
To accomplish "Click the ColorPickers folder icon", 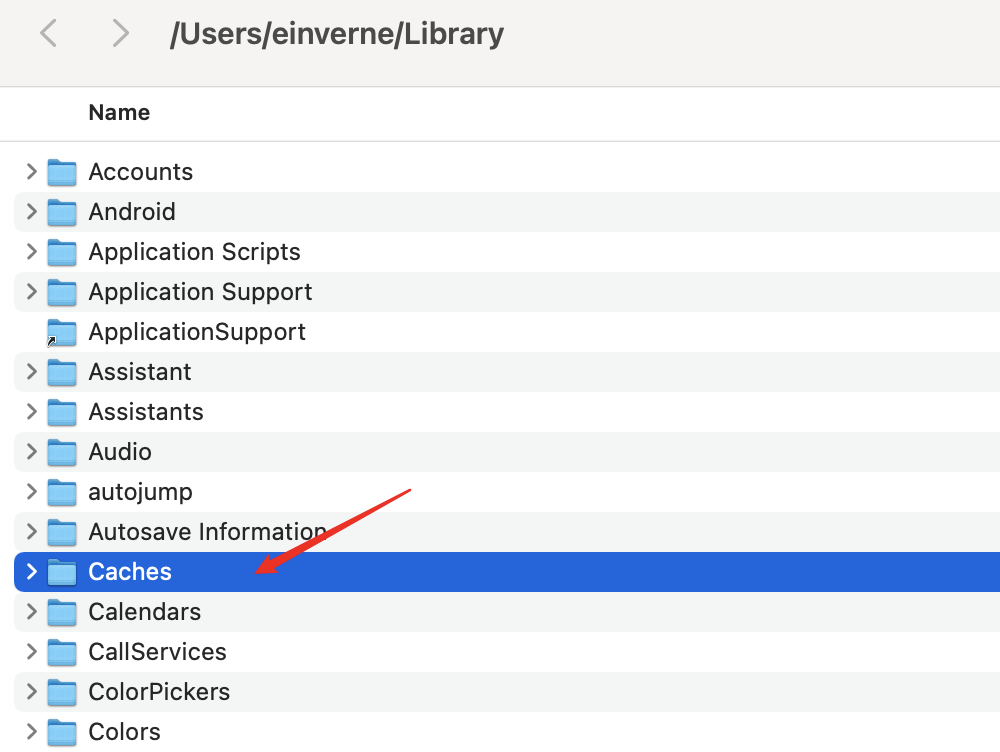I will click(62, 692).
